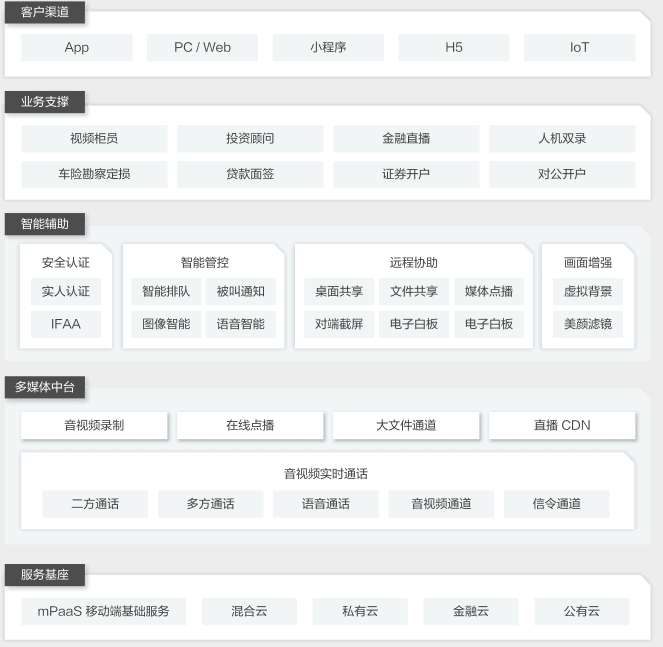Click the 贷款面签 box
663x647 pixels.
tap(250, 174)
